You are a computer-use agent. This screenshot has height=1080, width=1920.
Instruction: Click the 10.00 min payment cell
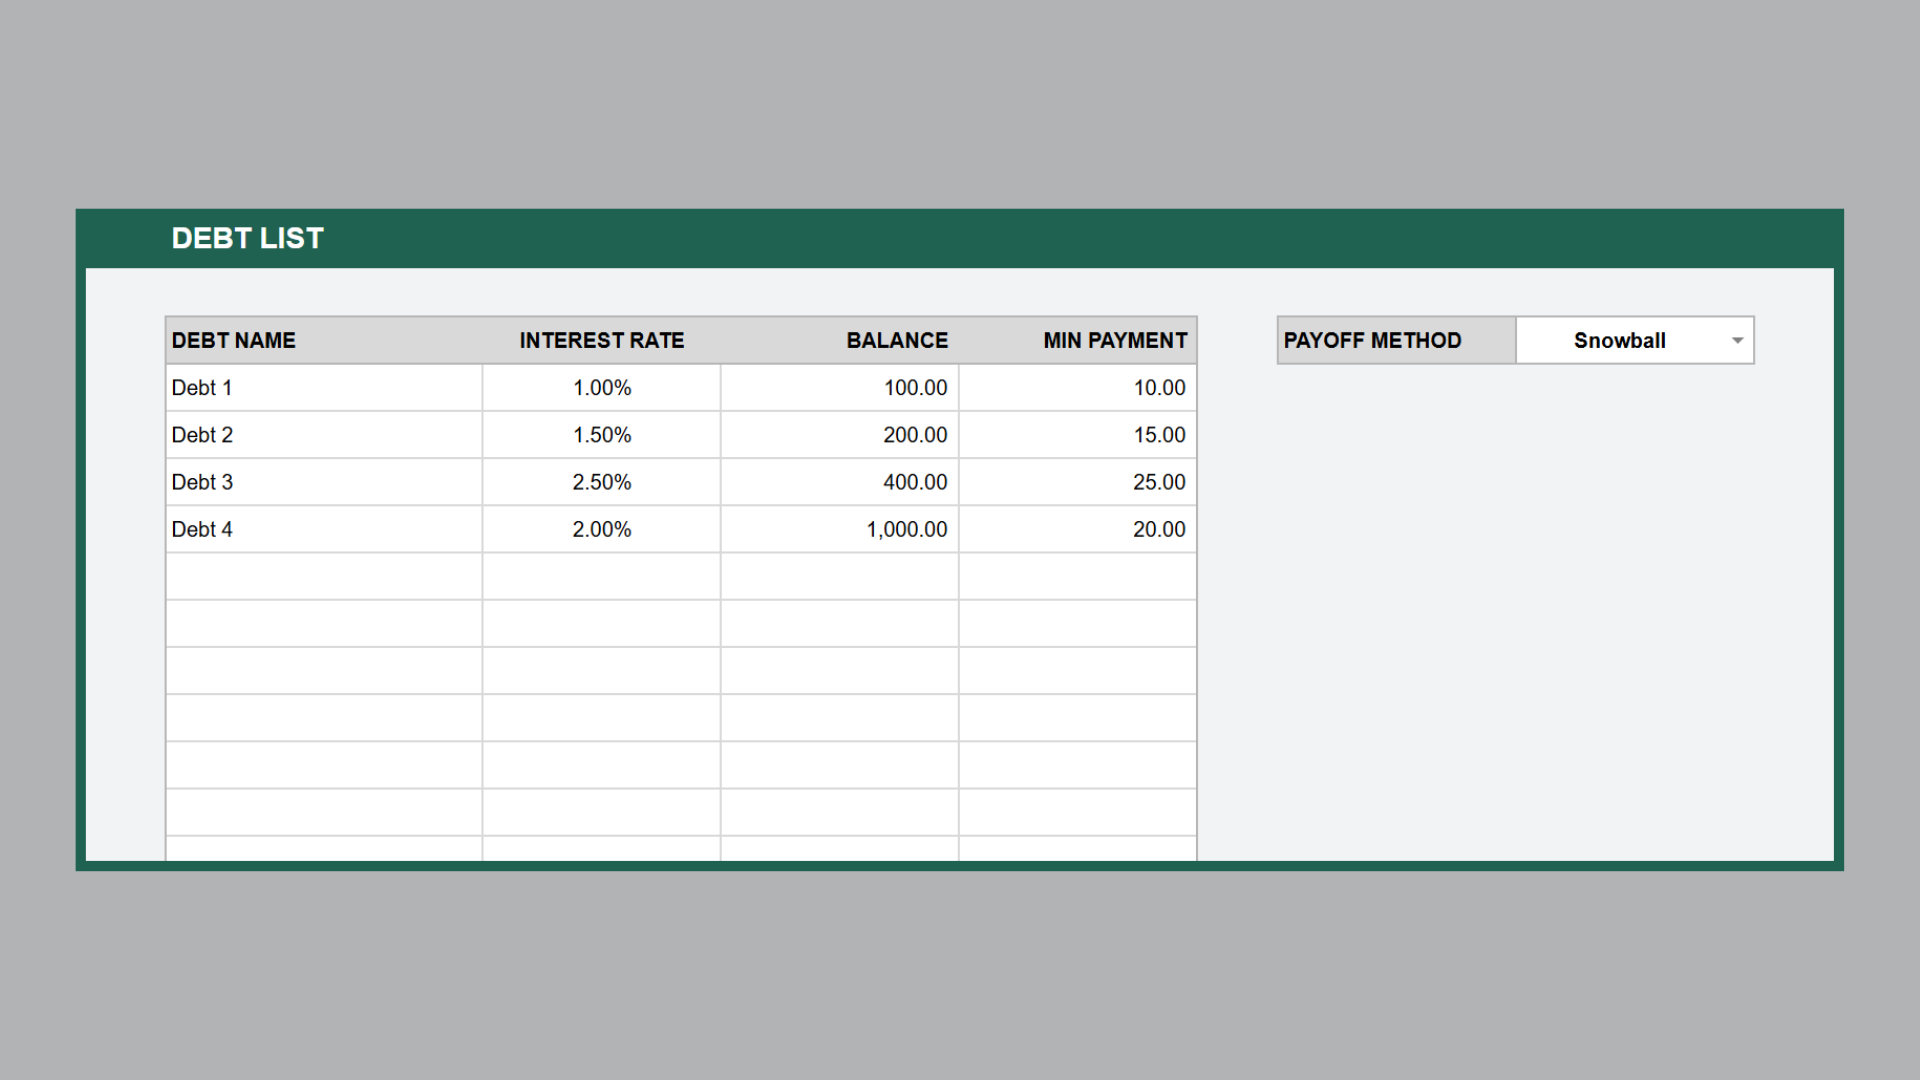pos(1077,388)
